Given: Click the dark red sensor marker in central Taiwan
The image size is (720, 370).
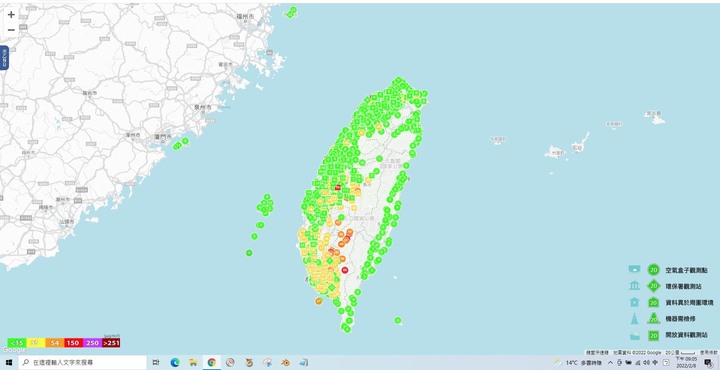Looking at the screenshot, I should coord(338,187).
